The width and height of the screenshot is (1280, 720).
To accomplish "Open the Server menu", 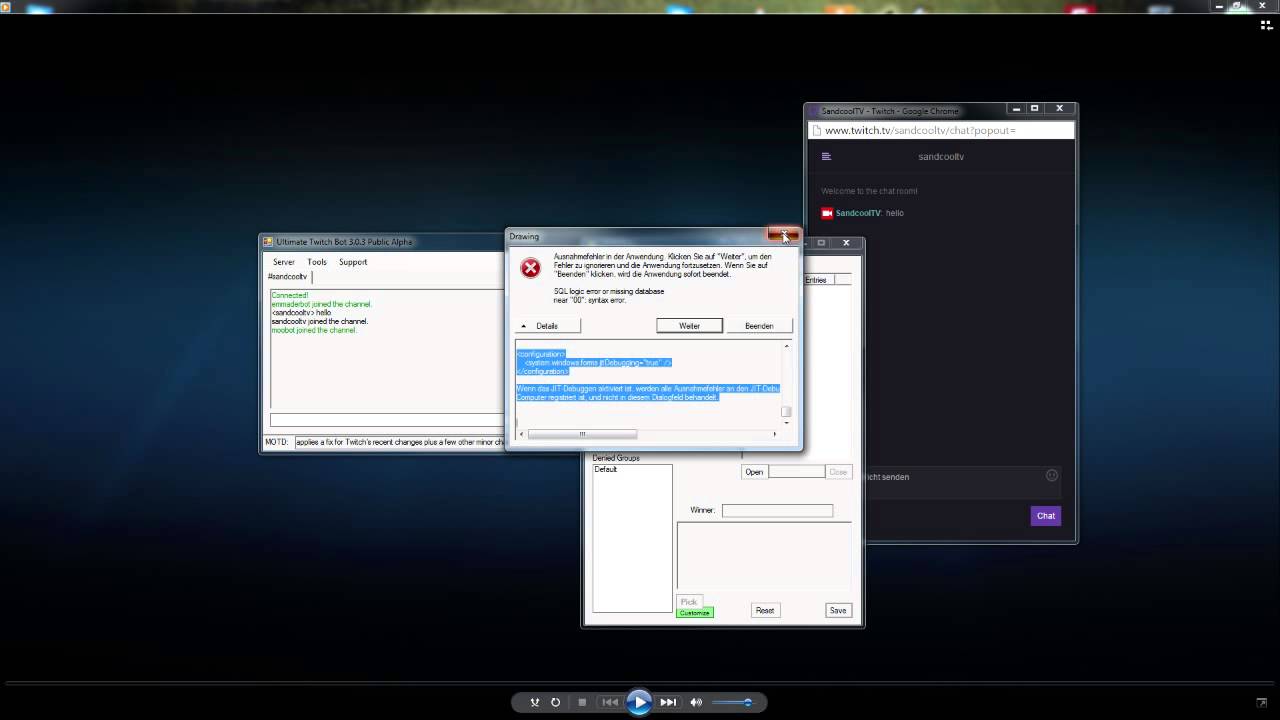I will tap(284, 262).
